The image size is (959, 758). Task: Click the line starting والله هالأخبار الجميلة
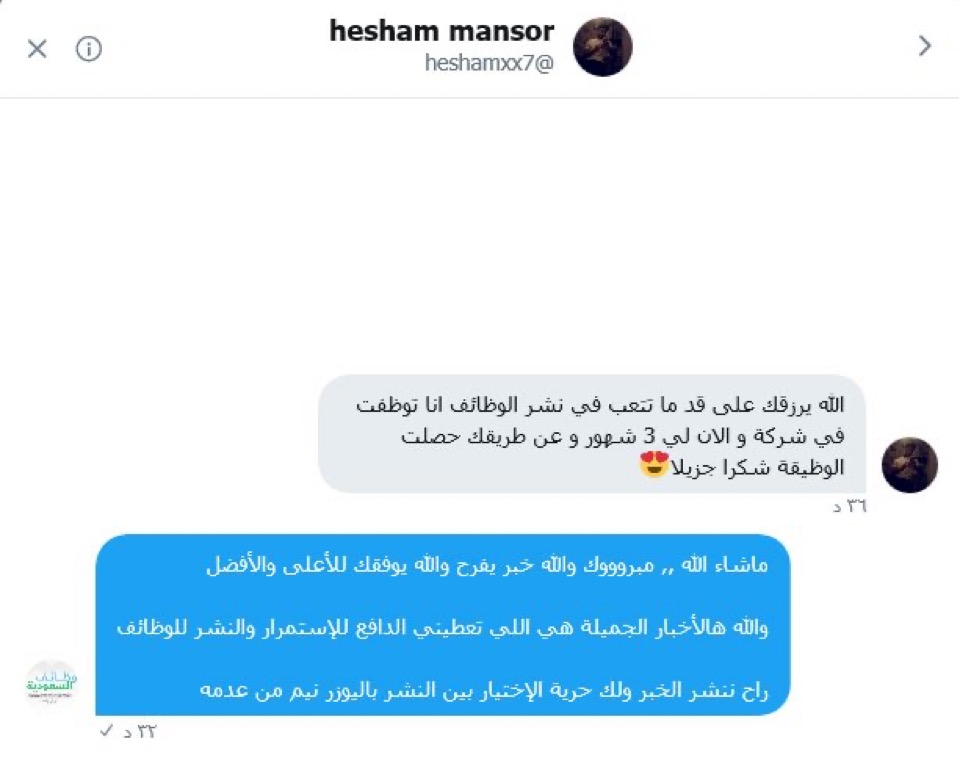442,628
